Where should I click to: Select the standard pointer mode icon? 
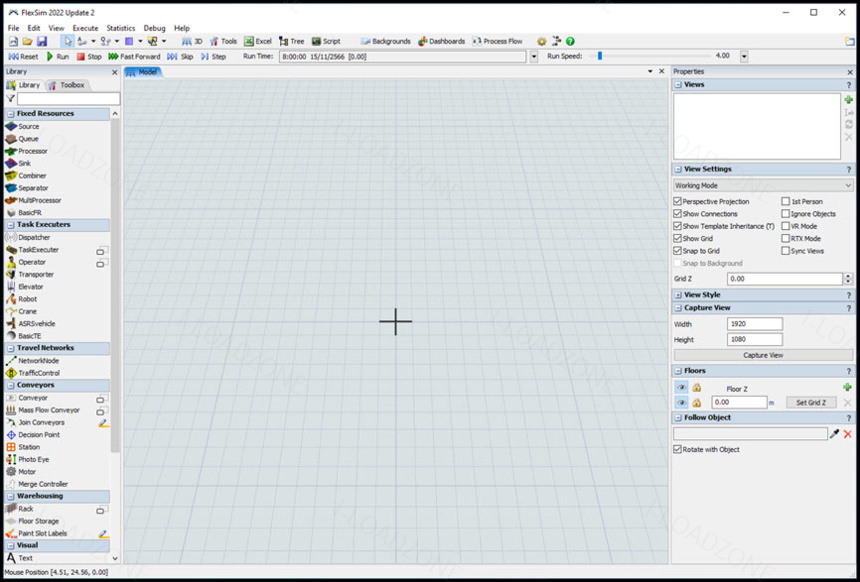coord(67,41)
